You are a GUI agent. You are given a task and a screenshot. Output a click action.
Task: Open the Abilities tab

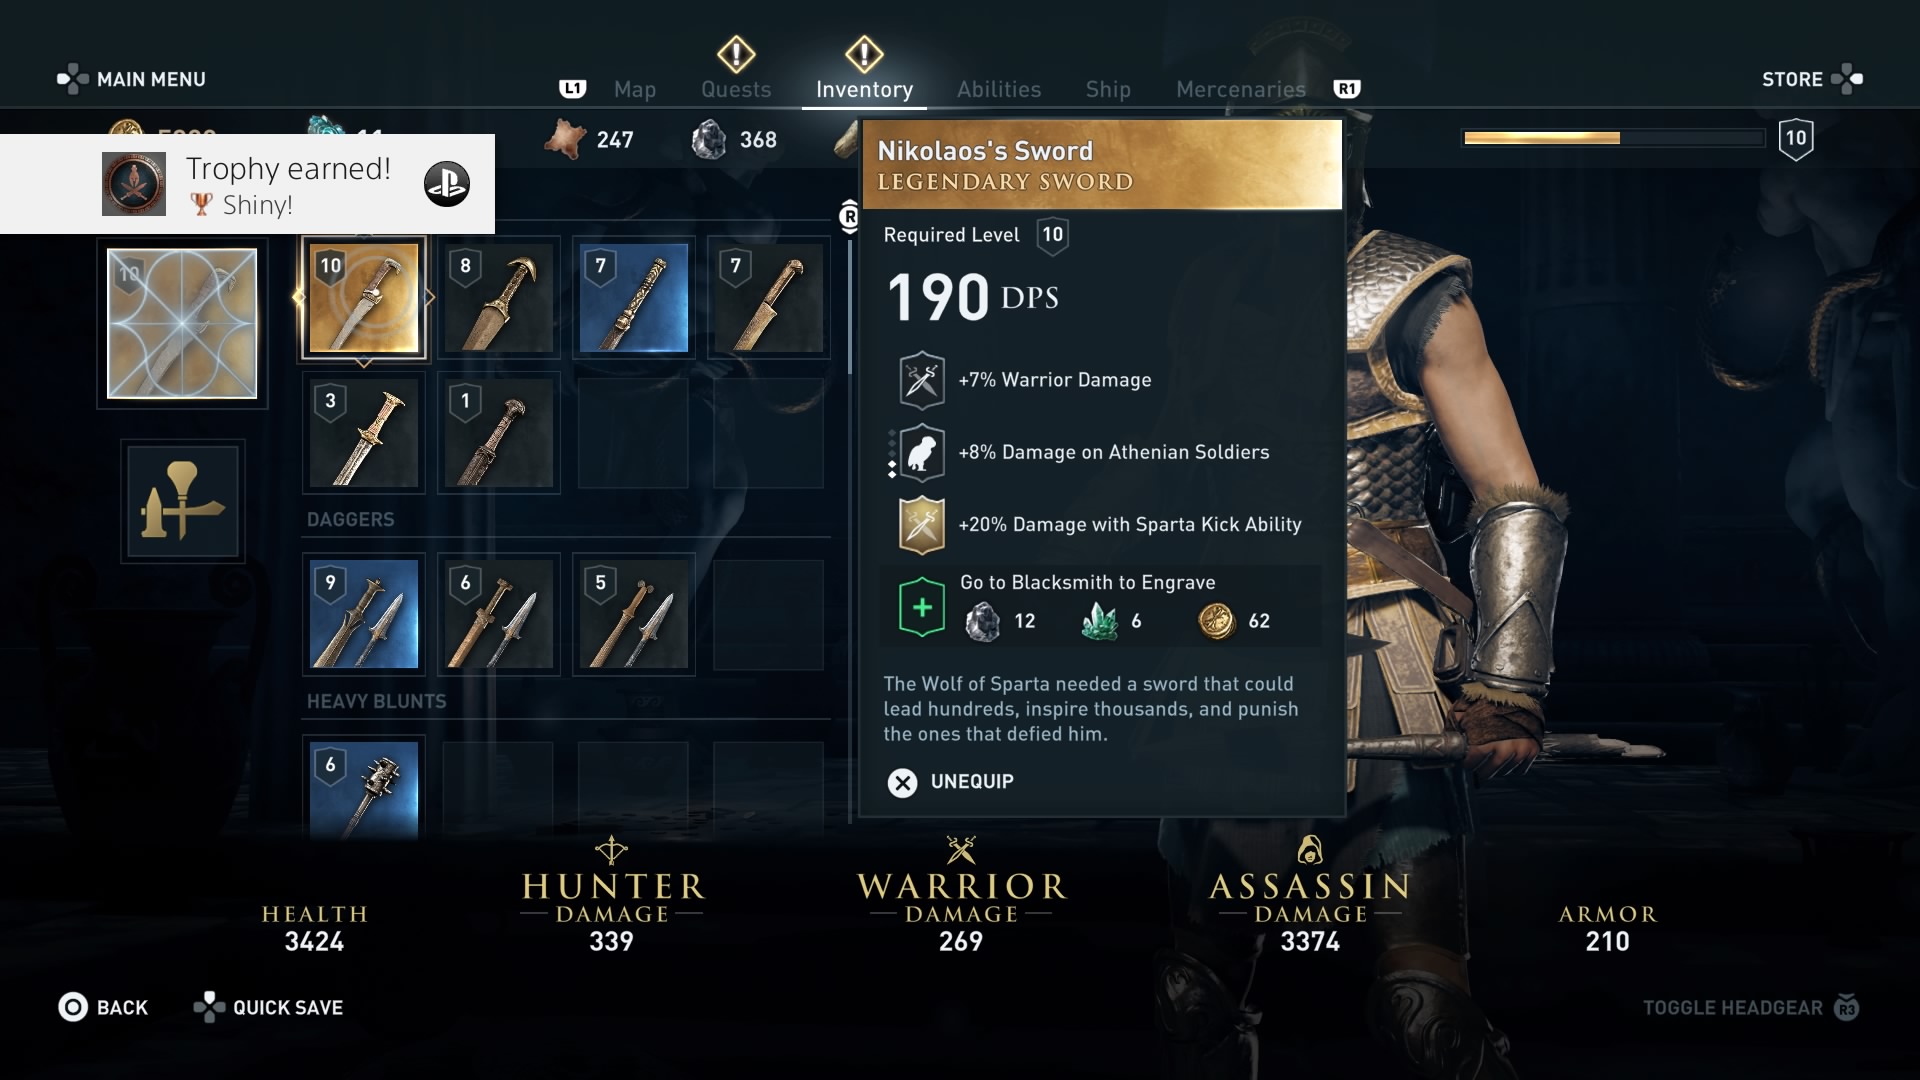click(x=999, y=89)
